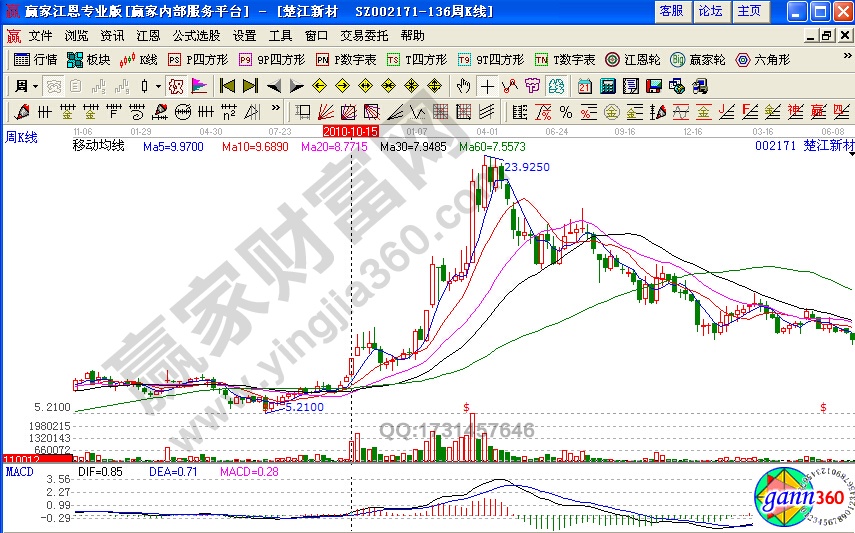Toggle the crosshair cursor tool
Screen dimensions: 855x533
487,85
